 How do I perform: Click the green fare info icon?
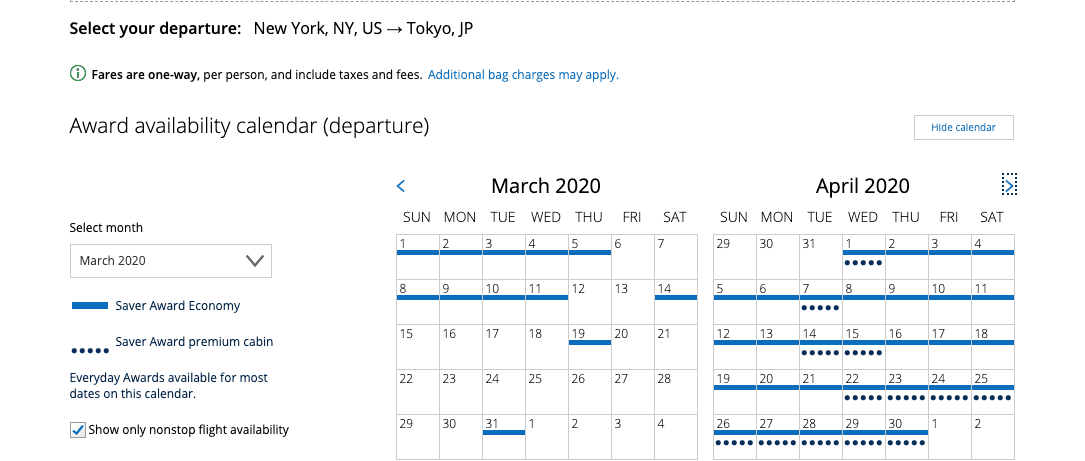(x=78, y=73)
